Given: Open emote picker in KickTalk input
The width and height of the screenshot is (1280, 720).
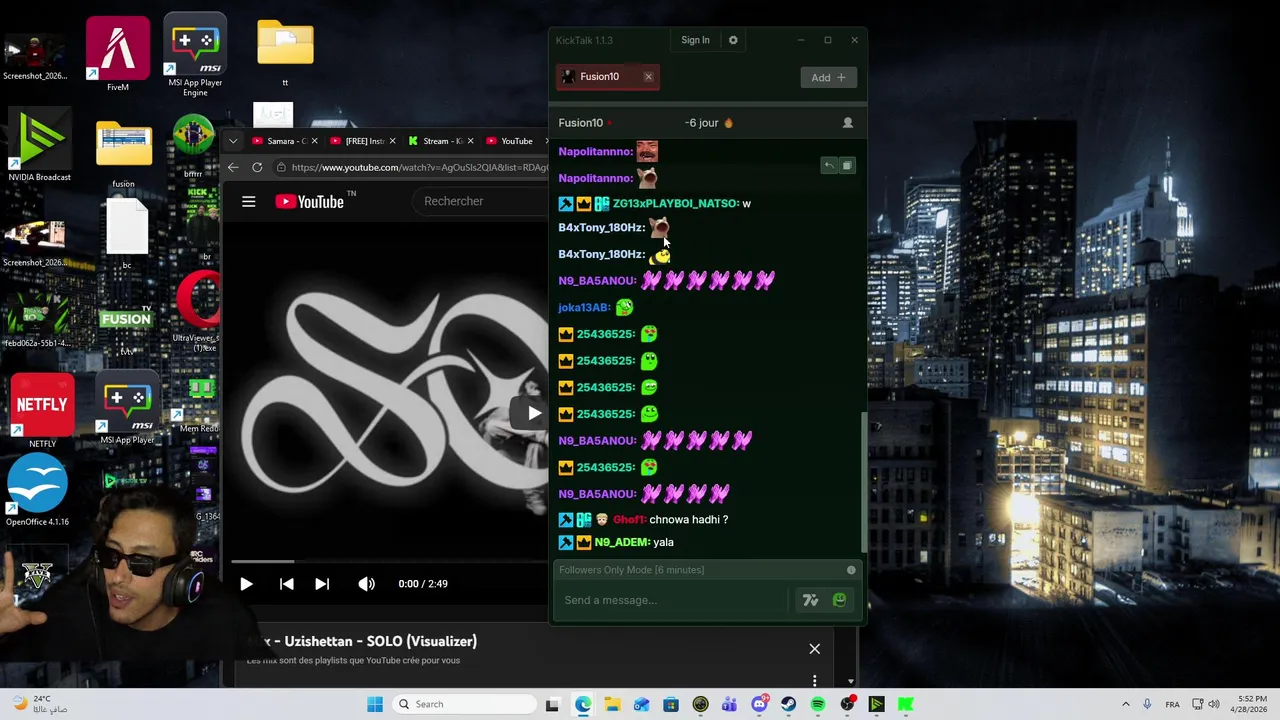Looking at the screenshot, I should tap(839, 600).
